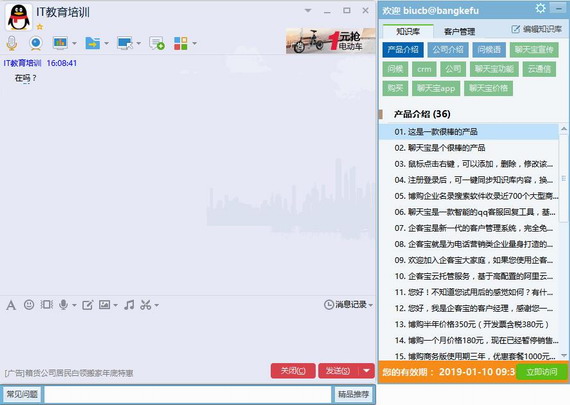Select entry 10. 企客宝云托管服务

coord(469,276)
